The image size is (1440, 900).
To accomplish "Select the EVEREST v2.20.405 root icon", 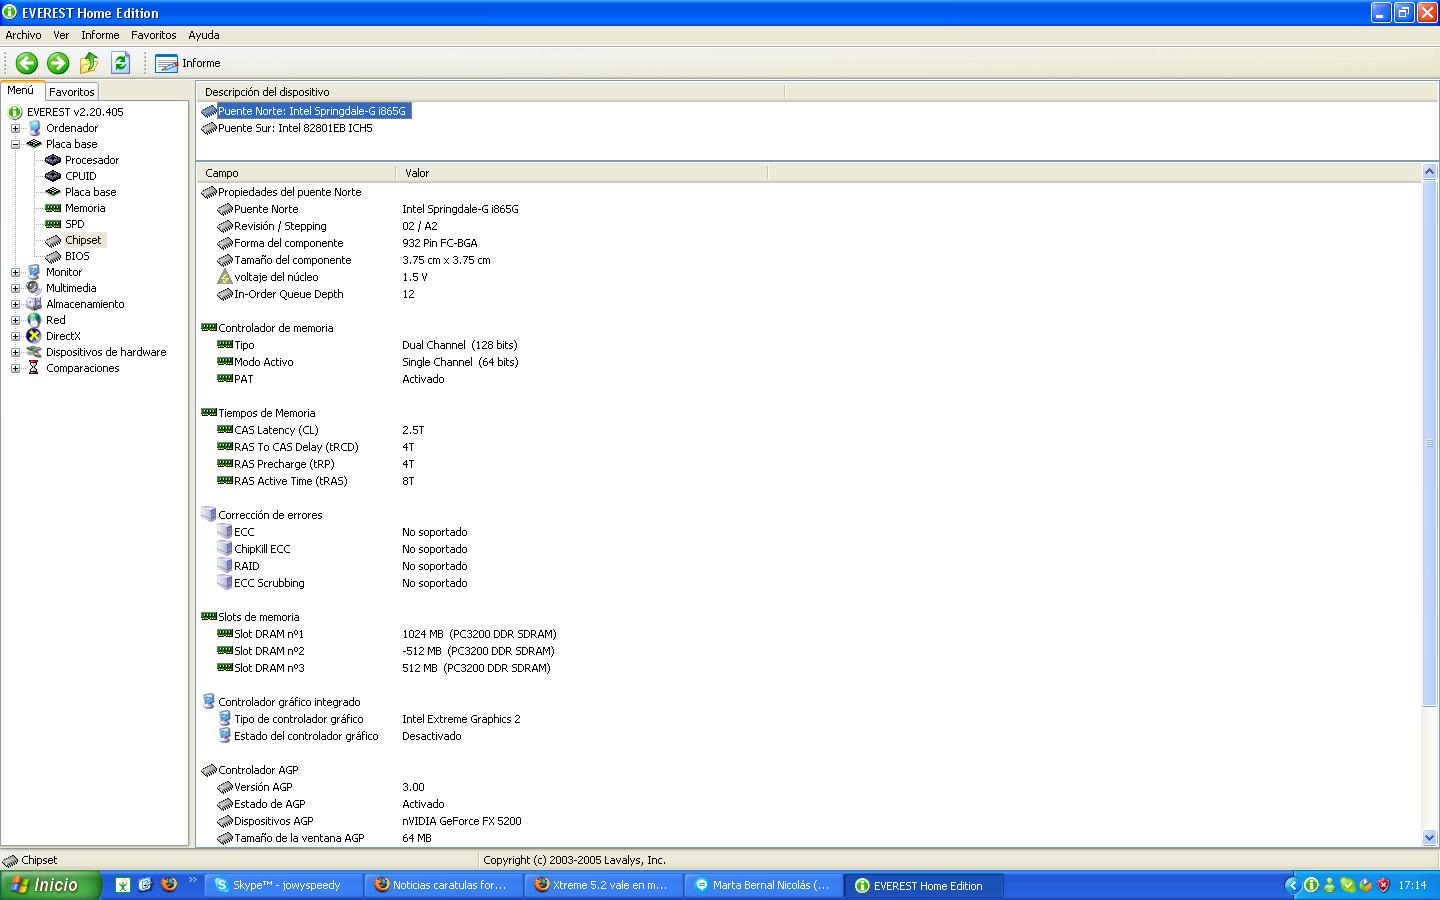I will [x=15, y=112].
